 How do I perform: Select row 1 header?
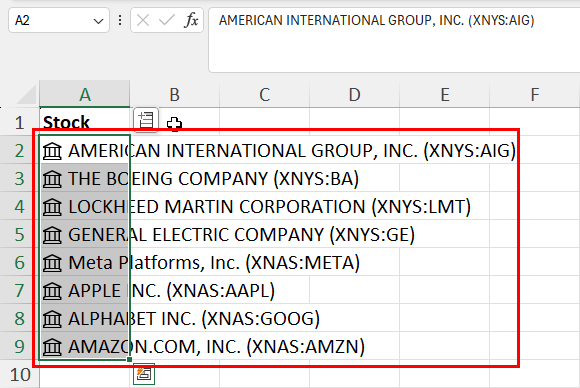20,122
